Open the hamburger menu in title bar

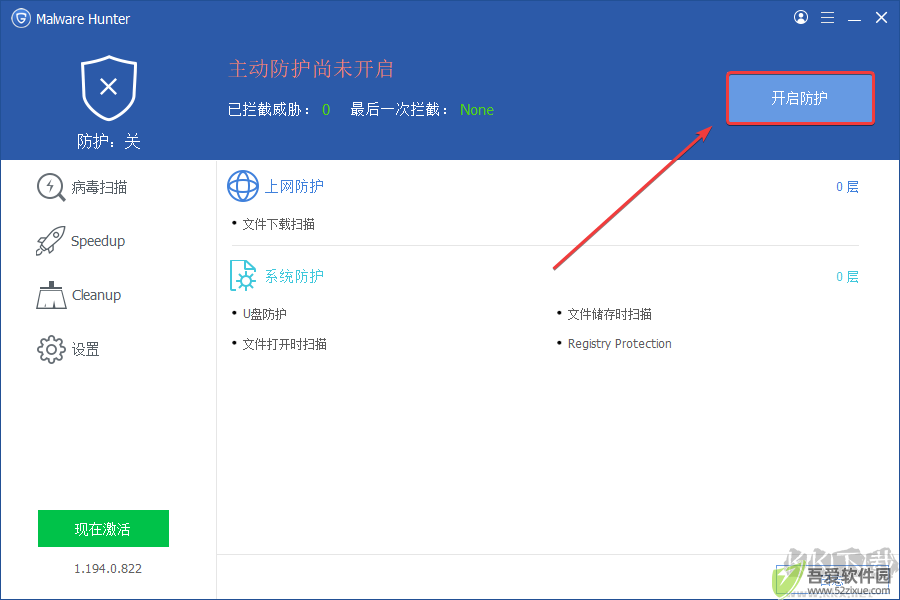827,18
